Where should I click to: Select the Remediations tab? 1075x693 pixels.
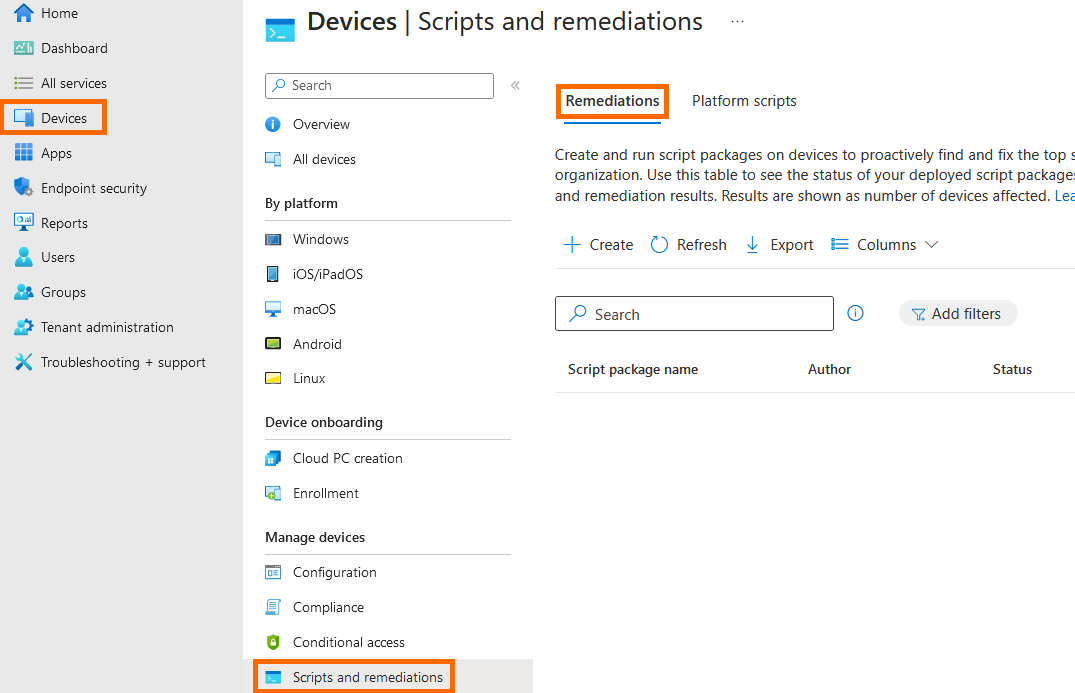point(612,100)
